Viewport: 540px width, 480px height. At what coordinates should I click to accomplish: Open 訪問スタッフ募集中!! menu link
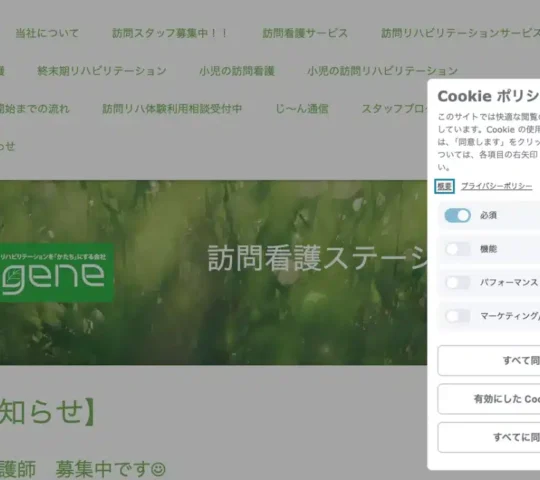point(170,33)
